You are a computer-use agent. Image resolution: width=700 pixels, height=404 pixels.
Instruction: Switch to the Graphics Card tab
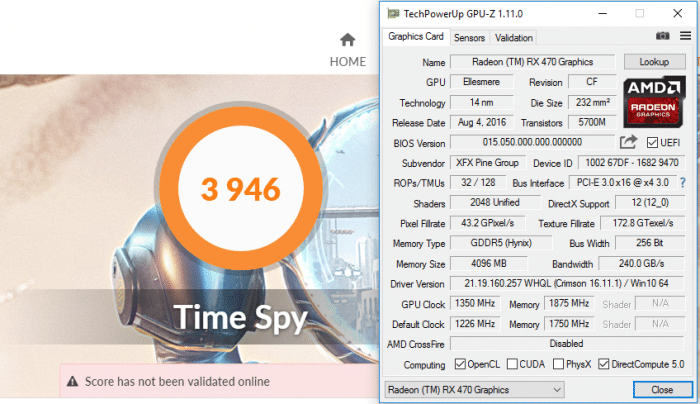(x=416, y=37)
